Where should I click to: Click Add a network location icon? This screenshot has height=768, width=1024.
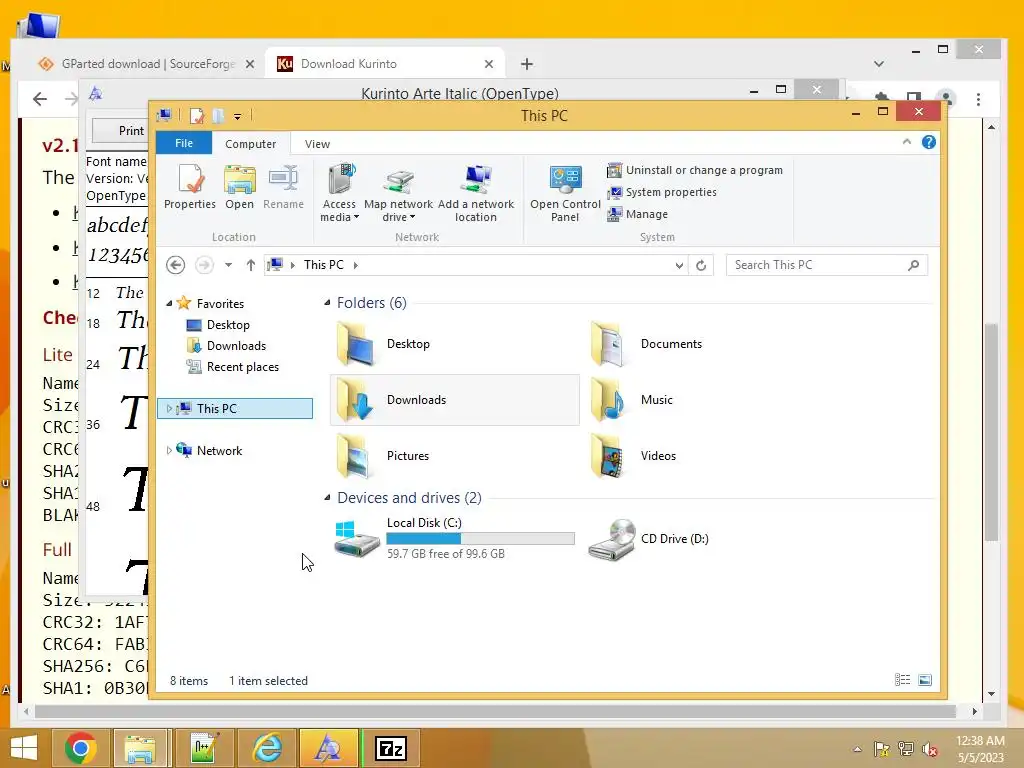(x=476, y=193)
